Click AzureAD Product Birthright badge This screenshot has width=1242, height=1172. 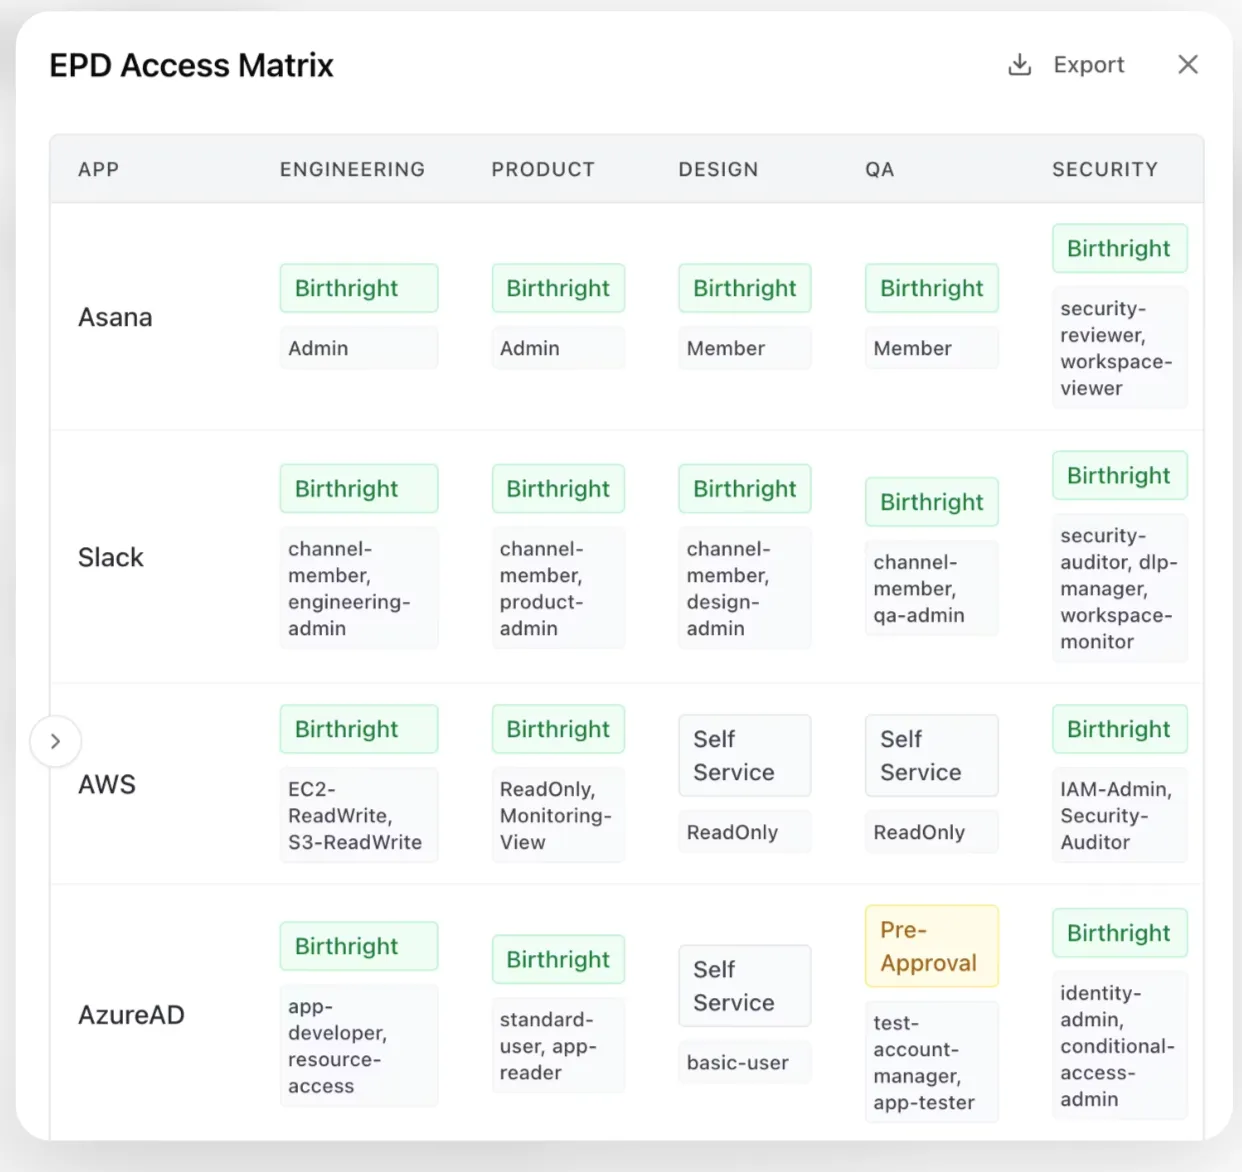(558, 959)
